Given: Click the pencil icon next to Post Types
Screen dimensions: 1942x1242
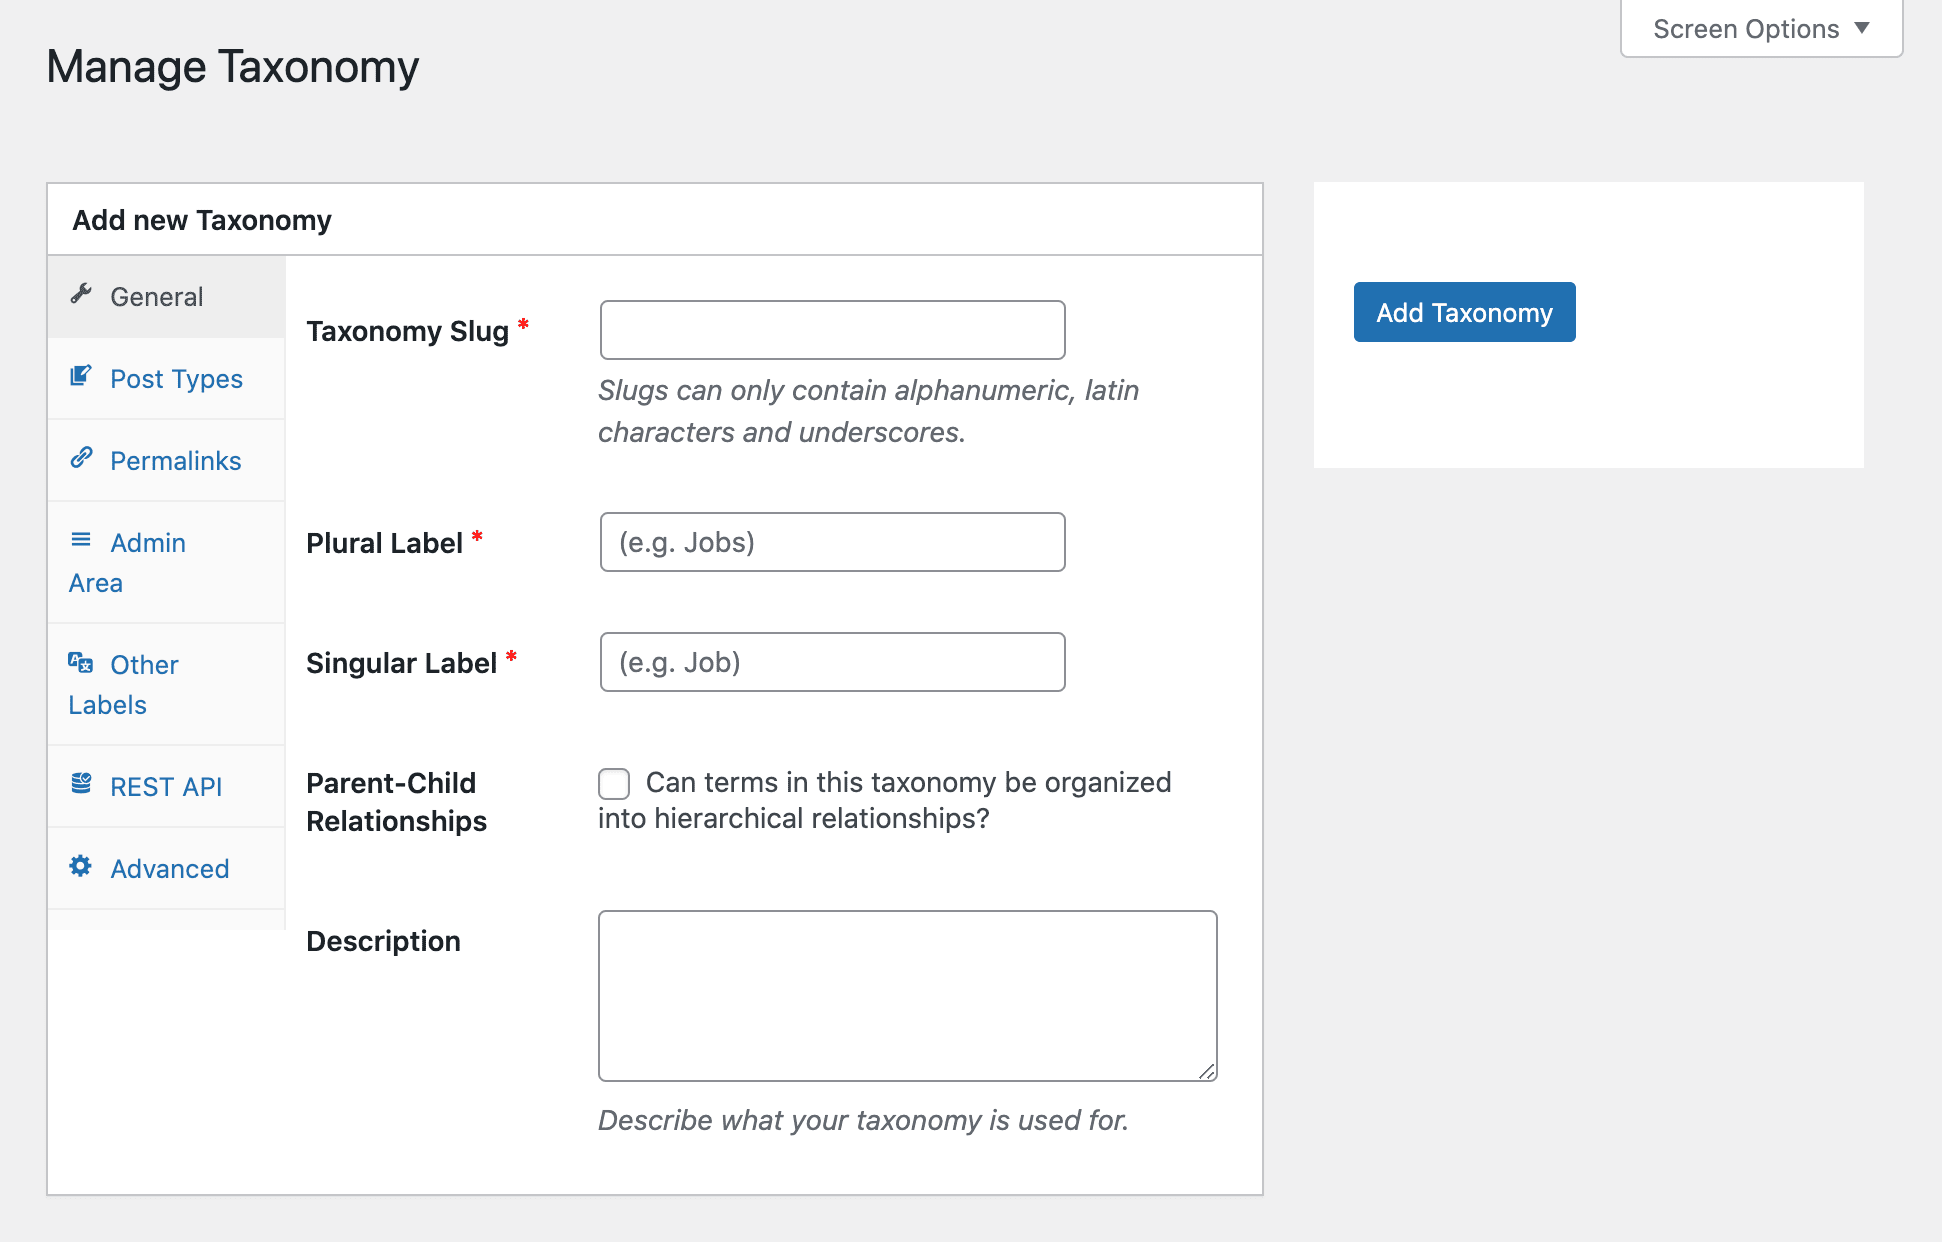Looking at the screenshot, I should point(82,375).
